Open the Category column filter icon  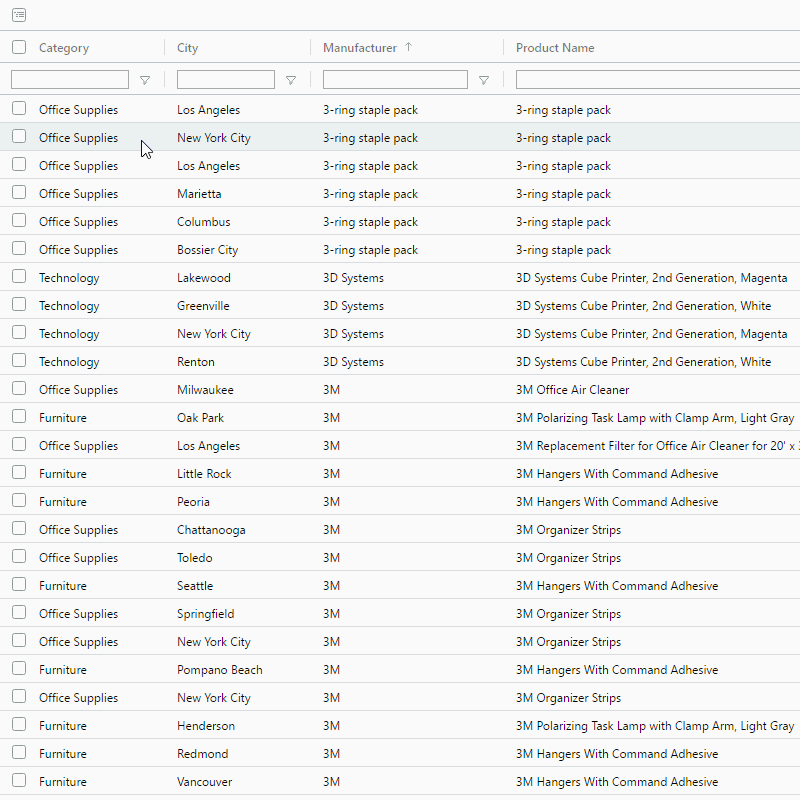[x=145, y=80]
